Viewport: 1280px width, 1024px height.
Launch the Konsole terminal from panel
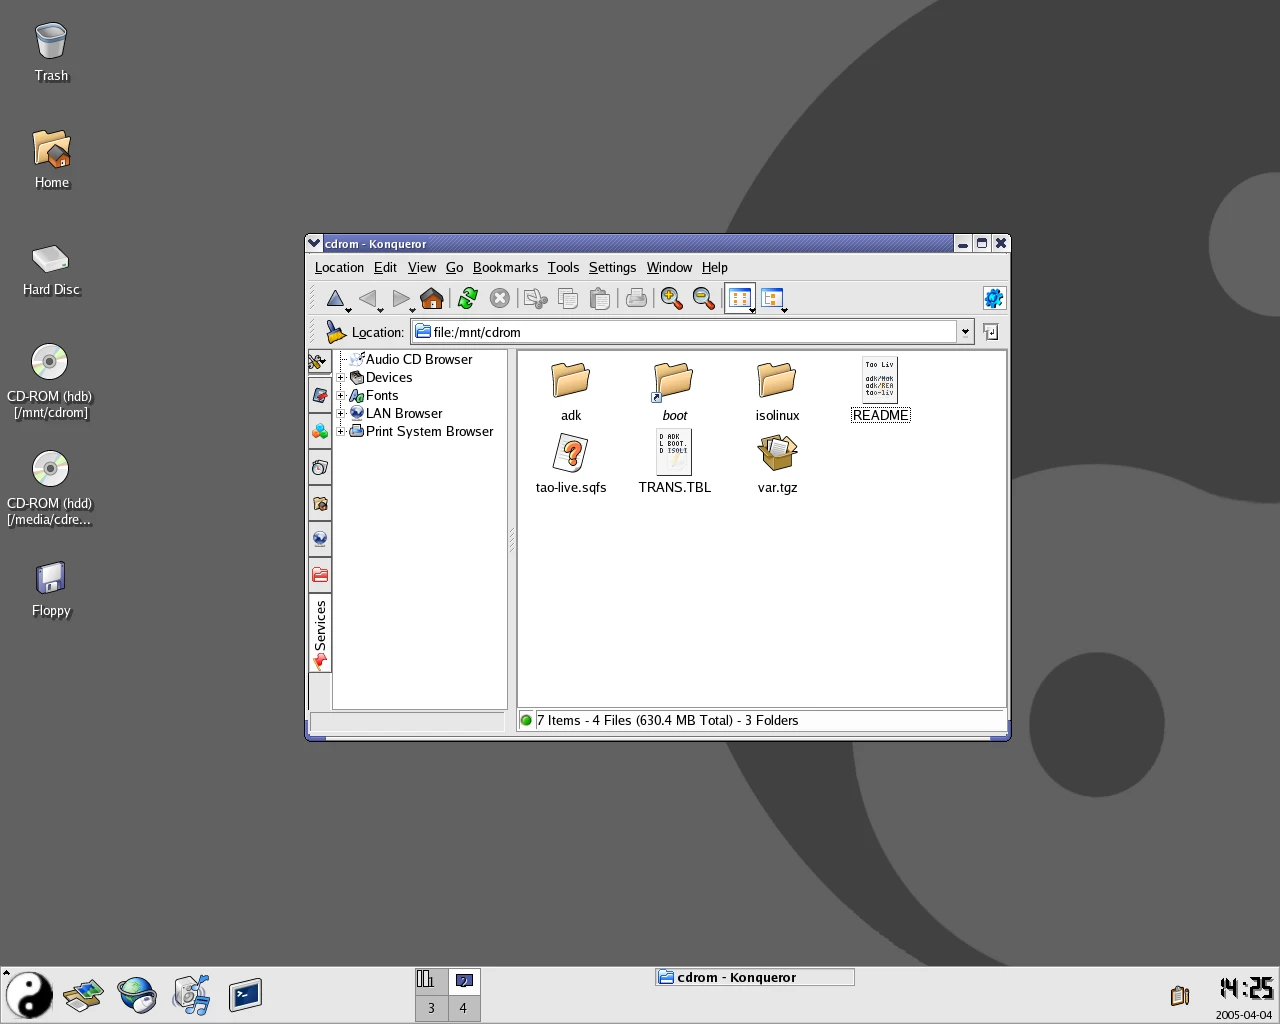pos(245,995)
